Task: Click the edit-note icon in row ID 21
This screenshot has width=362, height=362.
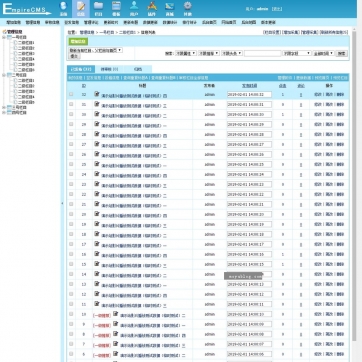Action: (97, 204)
